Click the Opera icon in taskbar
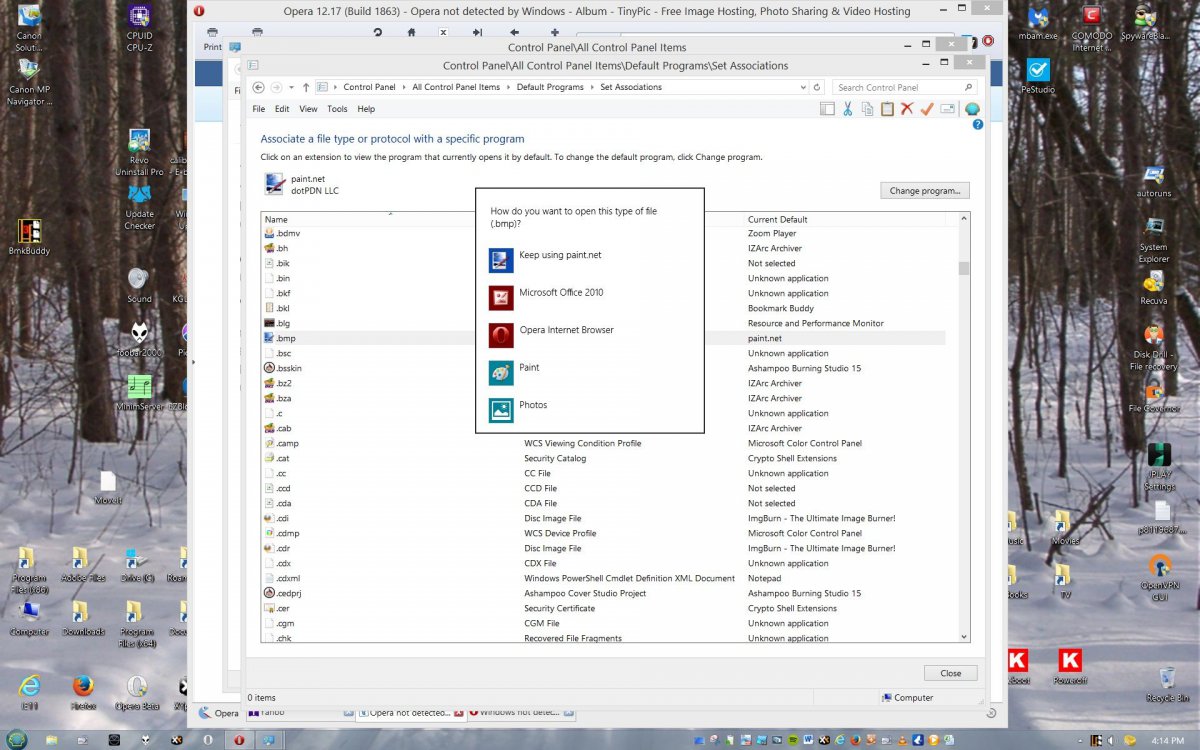 pos(239,740)
